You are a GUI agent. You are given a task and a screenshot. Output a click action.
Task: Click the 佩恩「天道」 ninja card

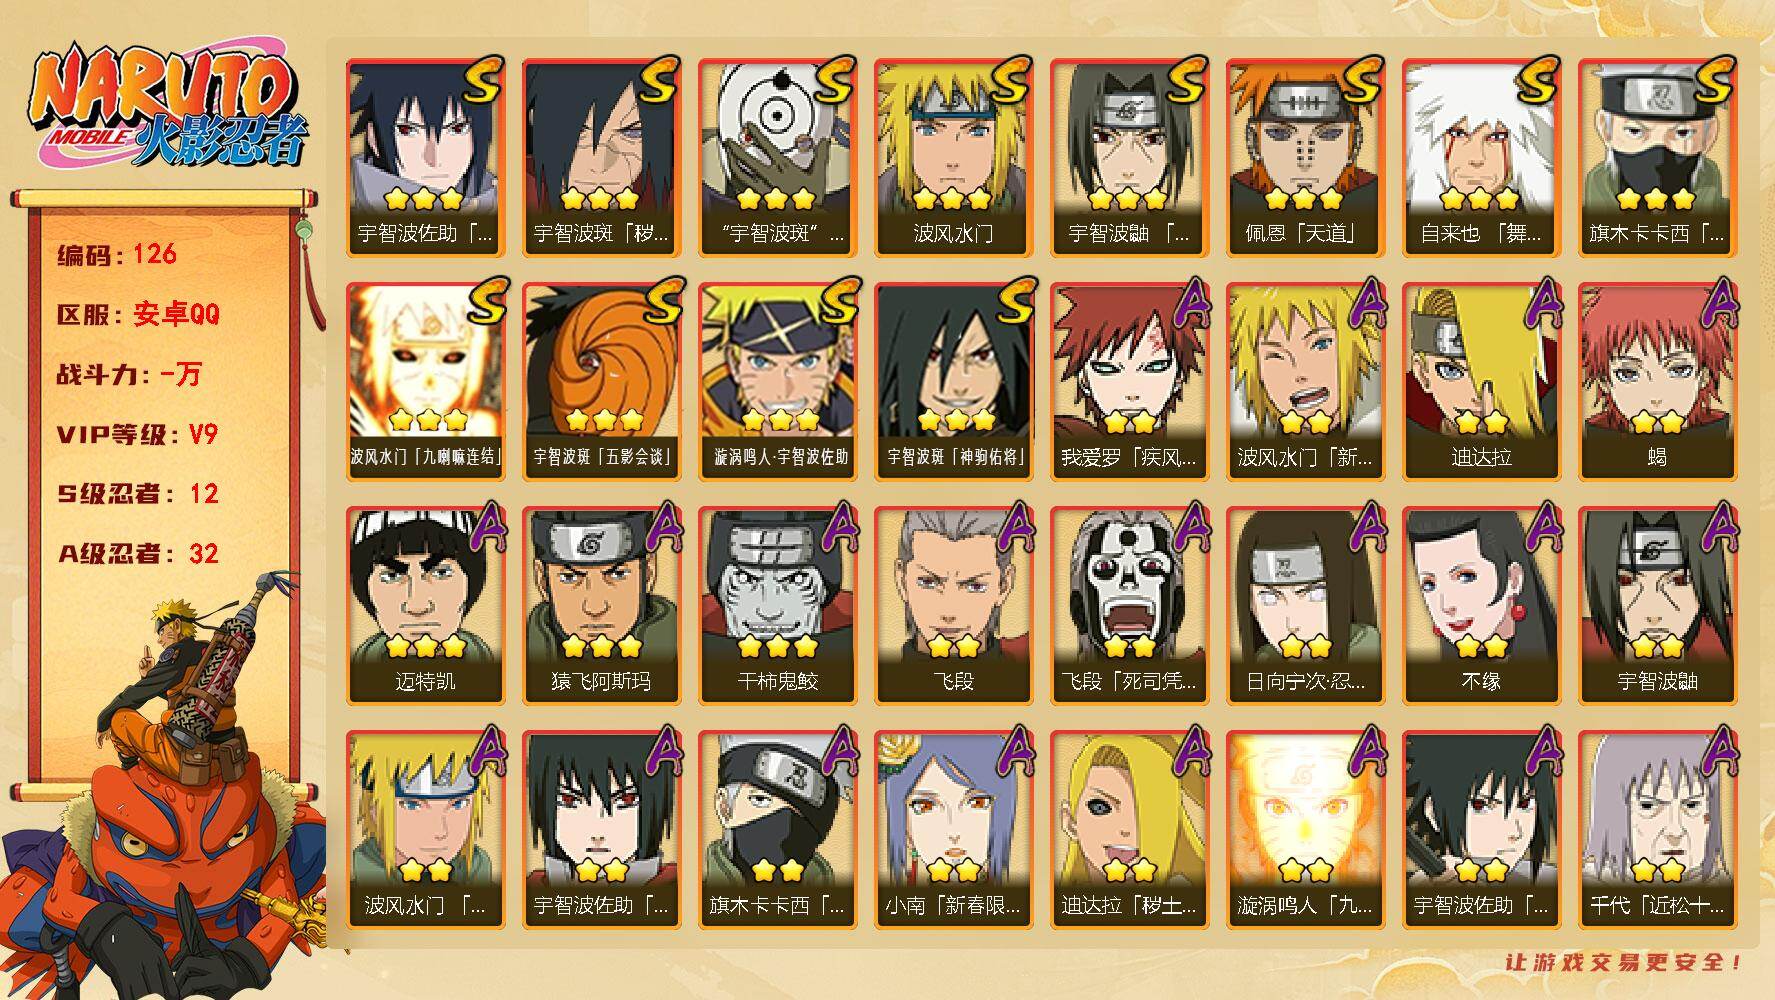tap(1305, 157)
